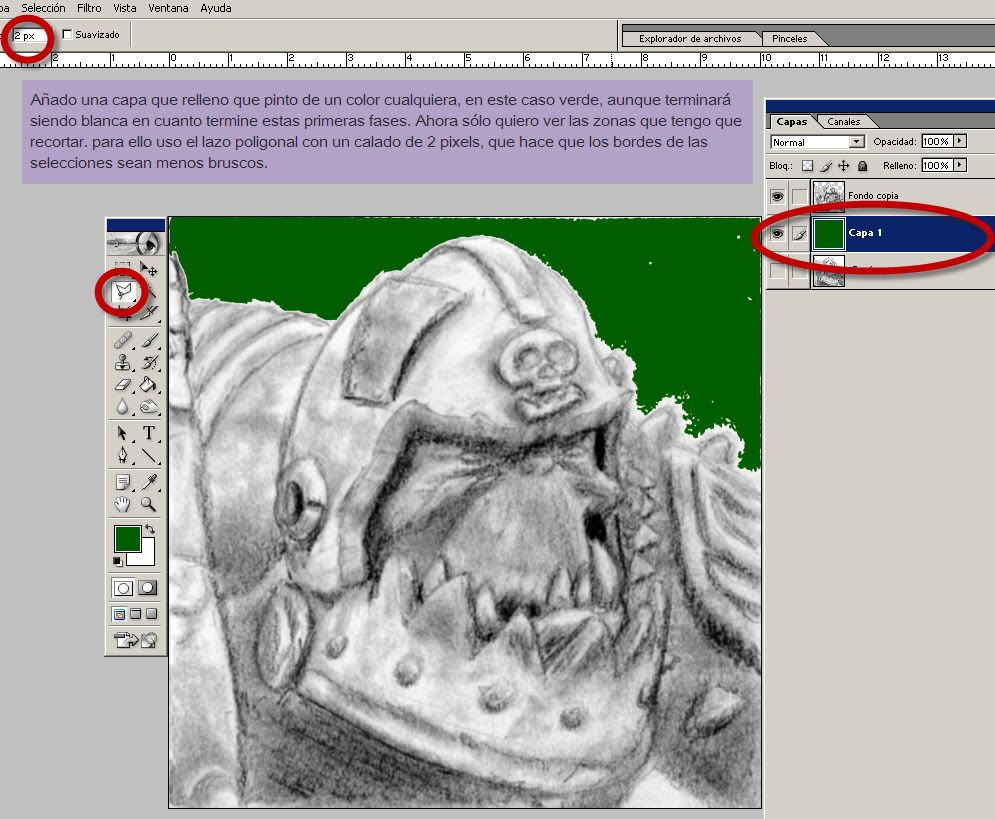Select the Line tool
The image size is (995, 819).
click(x=149, y=455)
